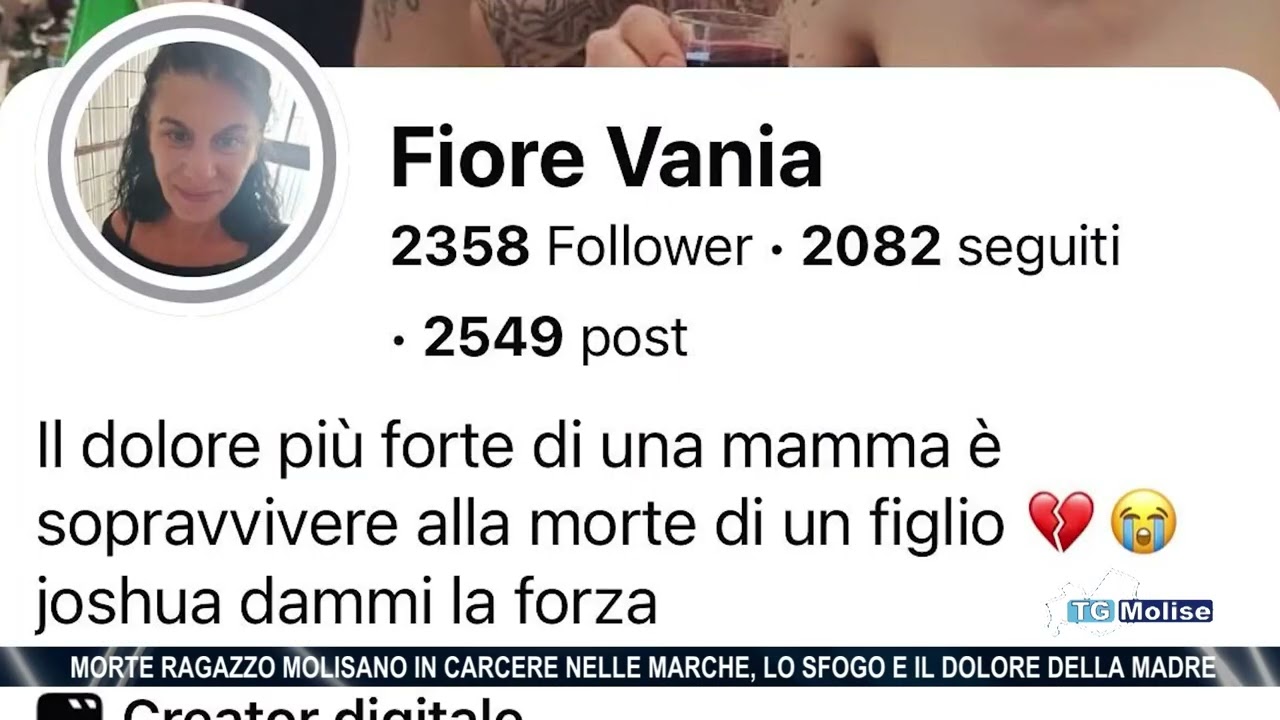Click the Fiore Vania profile name

point(606,159)
